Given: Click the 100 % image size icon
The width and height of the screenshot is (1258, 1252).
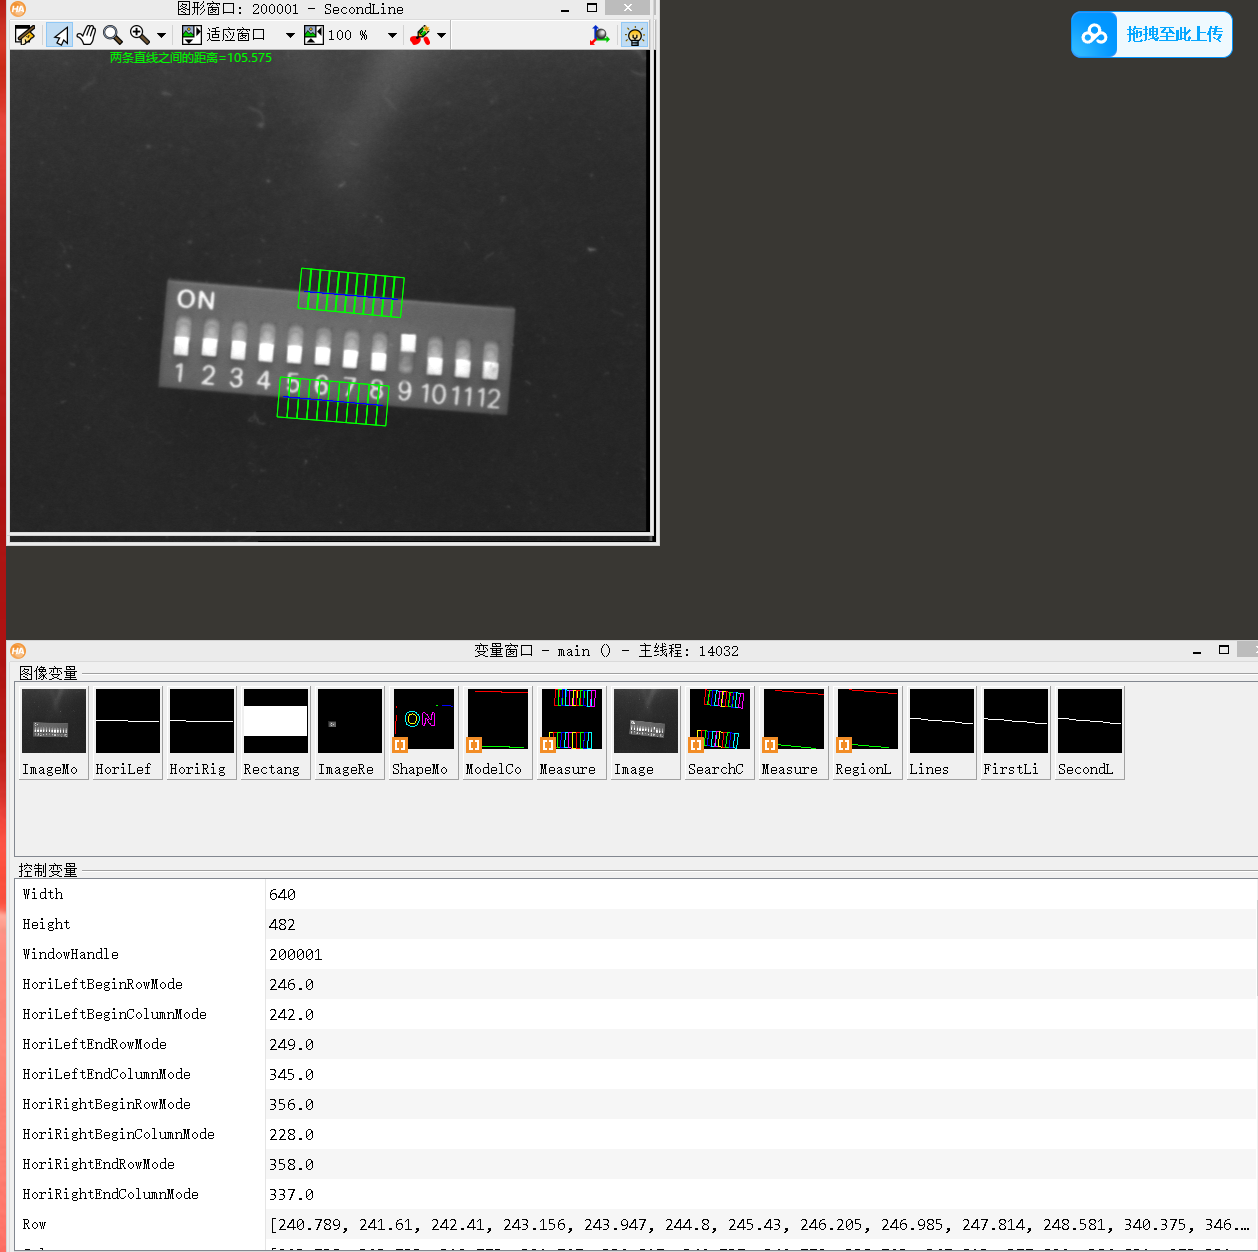Looking at the screenshot, I should click(314, 35).
